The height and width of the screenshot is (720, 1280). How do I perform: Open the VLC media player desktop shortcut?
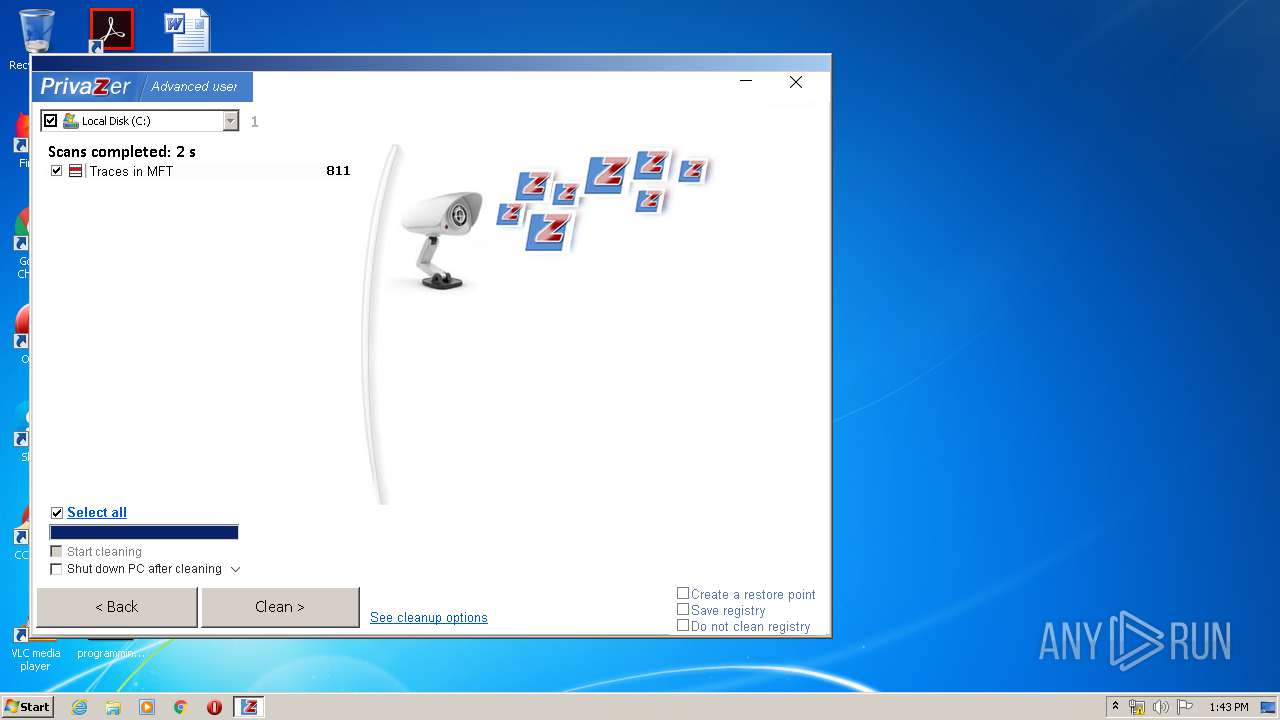(35, 650)
